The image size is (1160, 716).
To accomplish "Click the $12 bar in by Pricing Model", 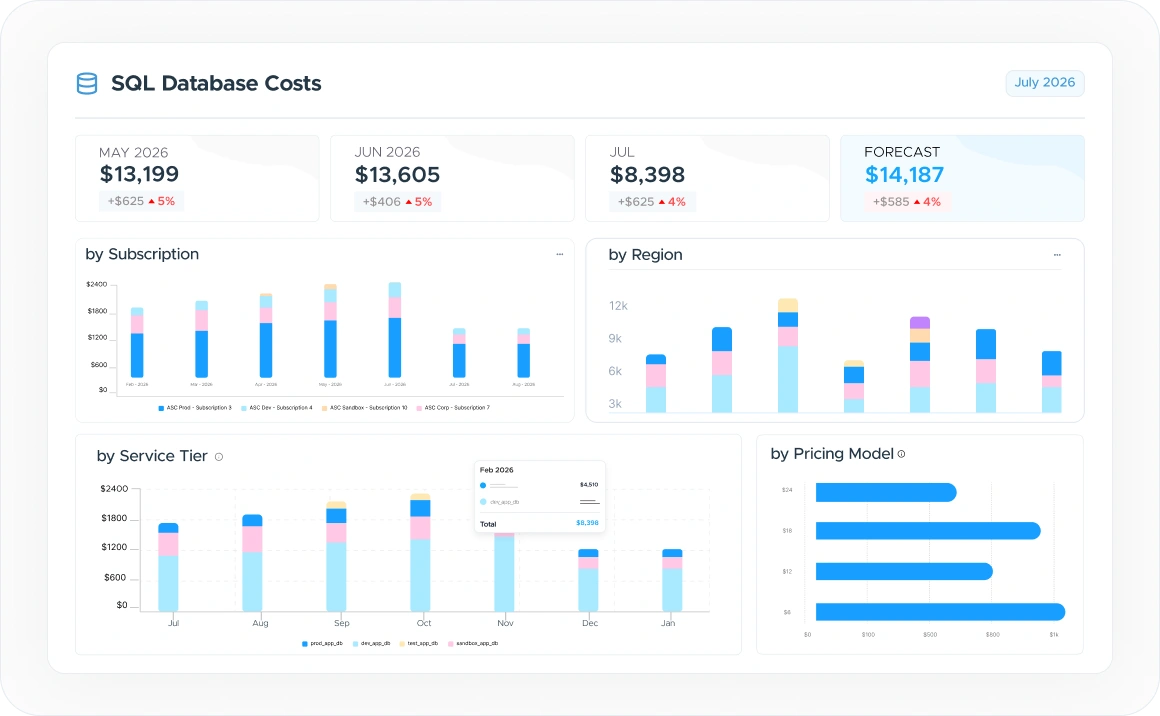I will [904, 572].
